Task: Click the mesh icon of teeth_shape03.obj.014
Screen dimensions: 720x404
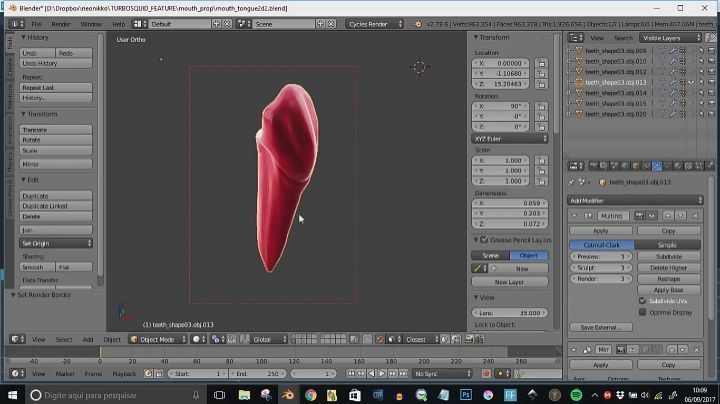Action: click(x=579, y=93)
